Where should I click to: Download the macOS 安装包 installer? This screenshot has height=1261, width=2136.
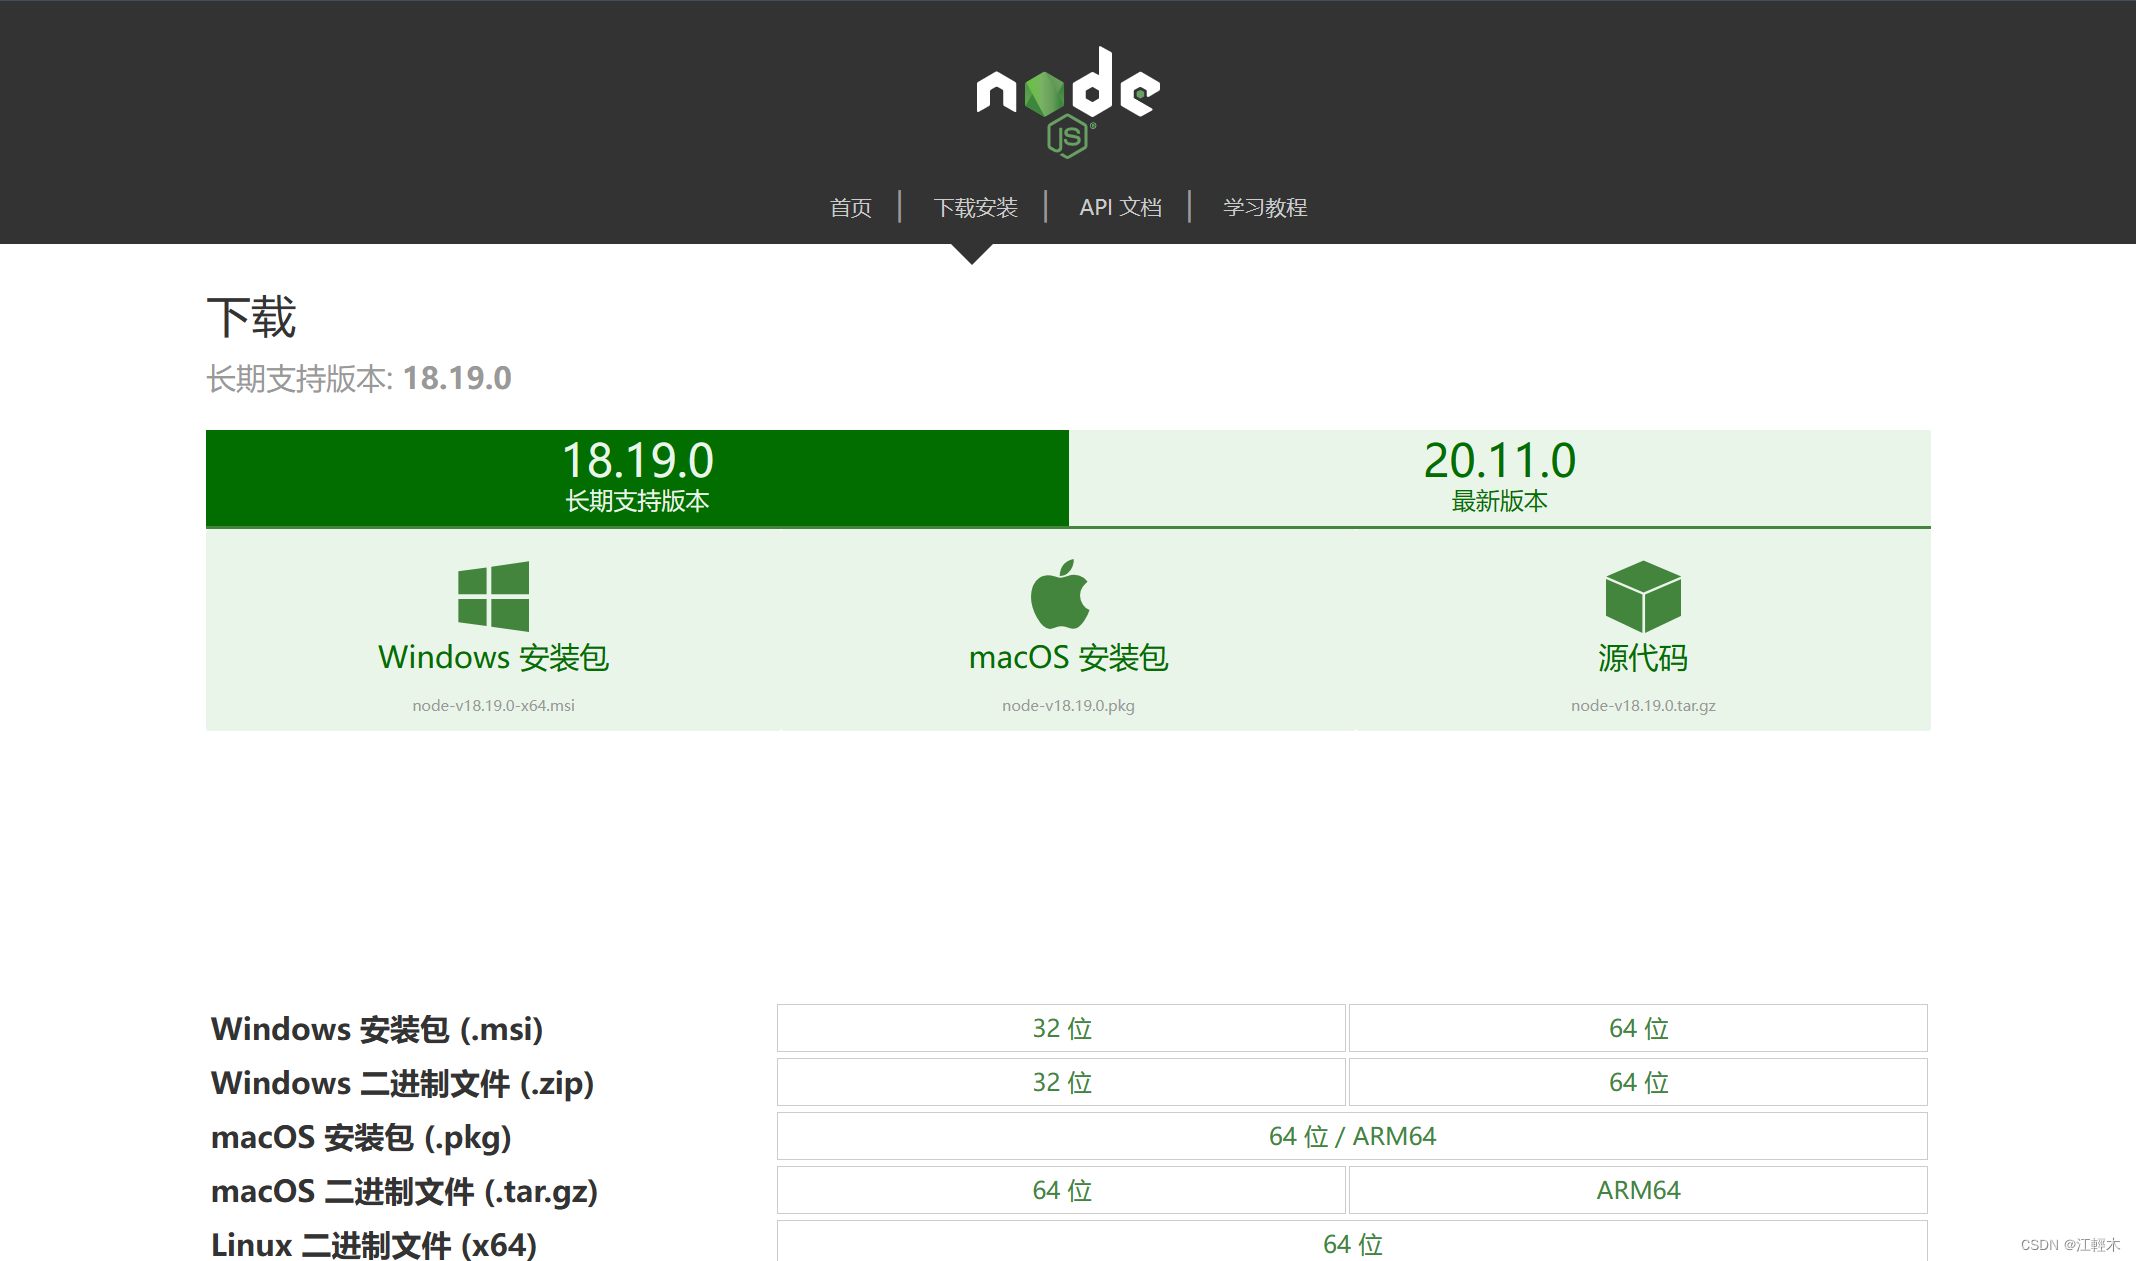tap(1068, 631)
